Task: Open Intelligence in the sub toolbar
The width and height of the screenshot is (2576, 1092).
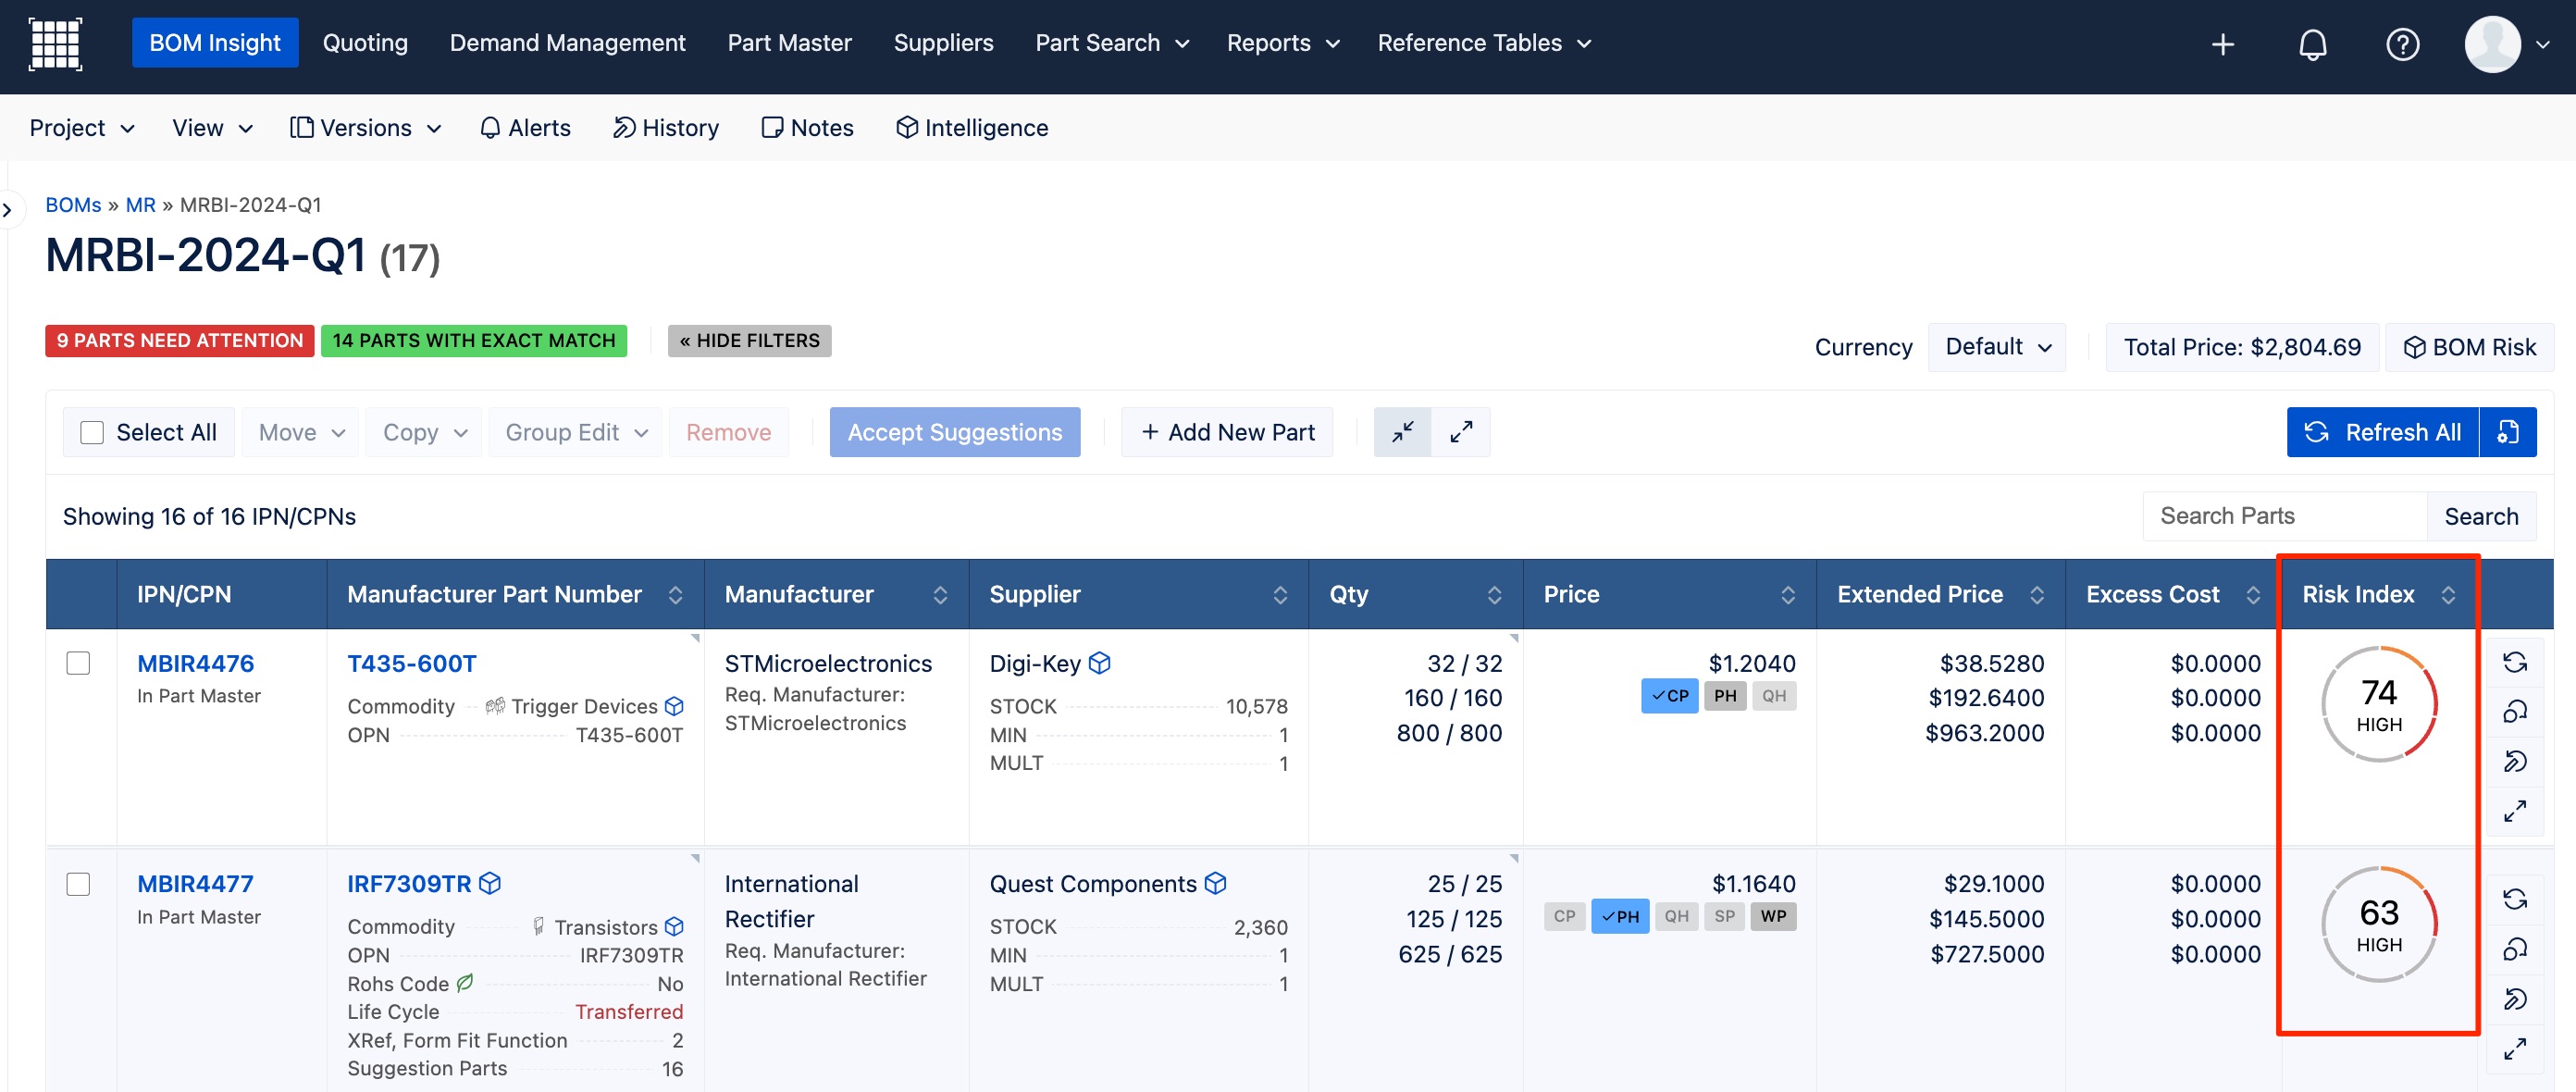Action: pyautogui.click(x=971, y=128)
